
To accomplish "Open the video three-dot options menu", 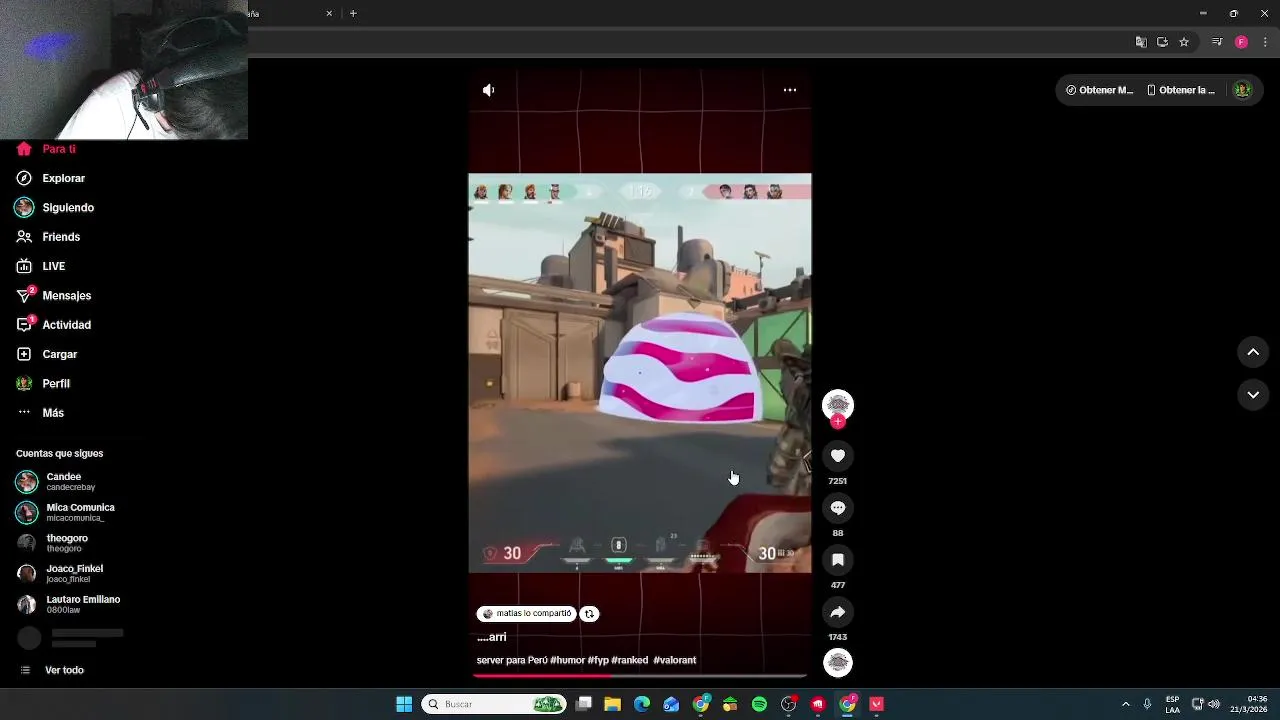I will 790,90.
